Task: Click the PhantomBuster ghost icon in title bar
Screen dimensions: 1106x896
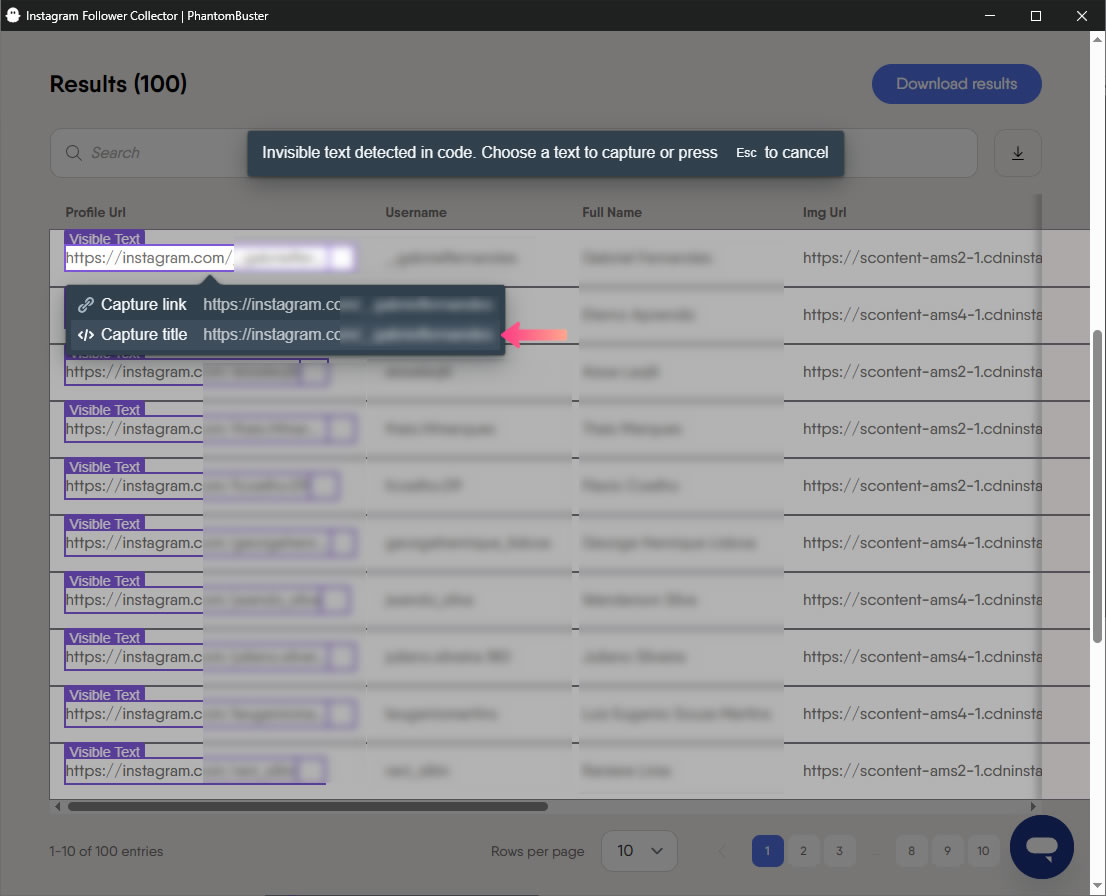Action: (x=13, y=15)
